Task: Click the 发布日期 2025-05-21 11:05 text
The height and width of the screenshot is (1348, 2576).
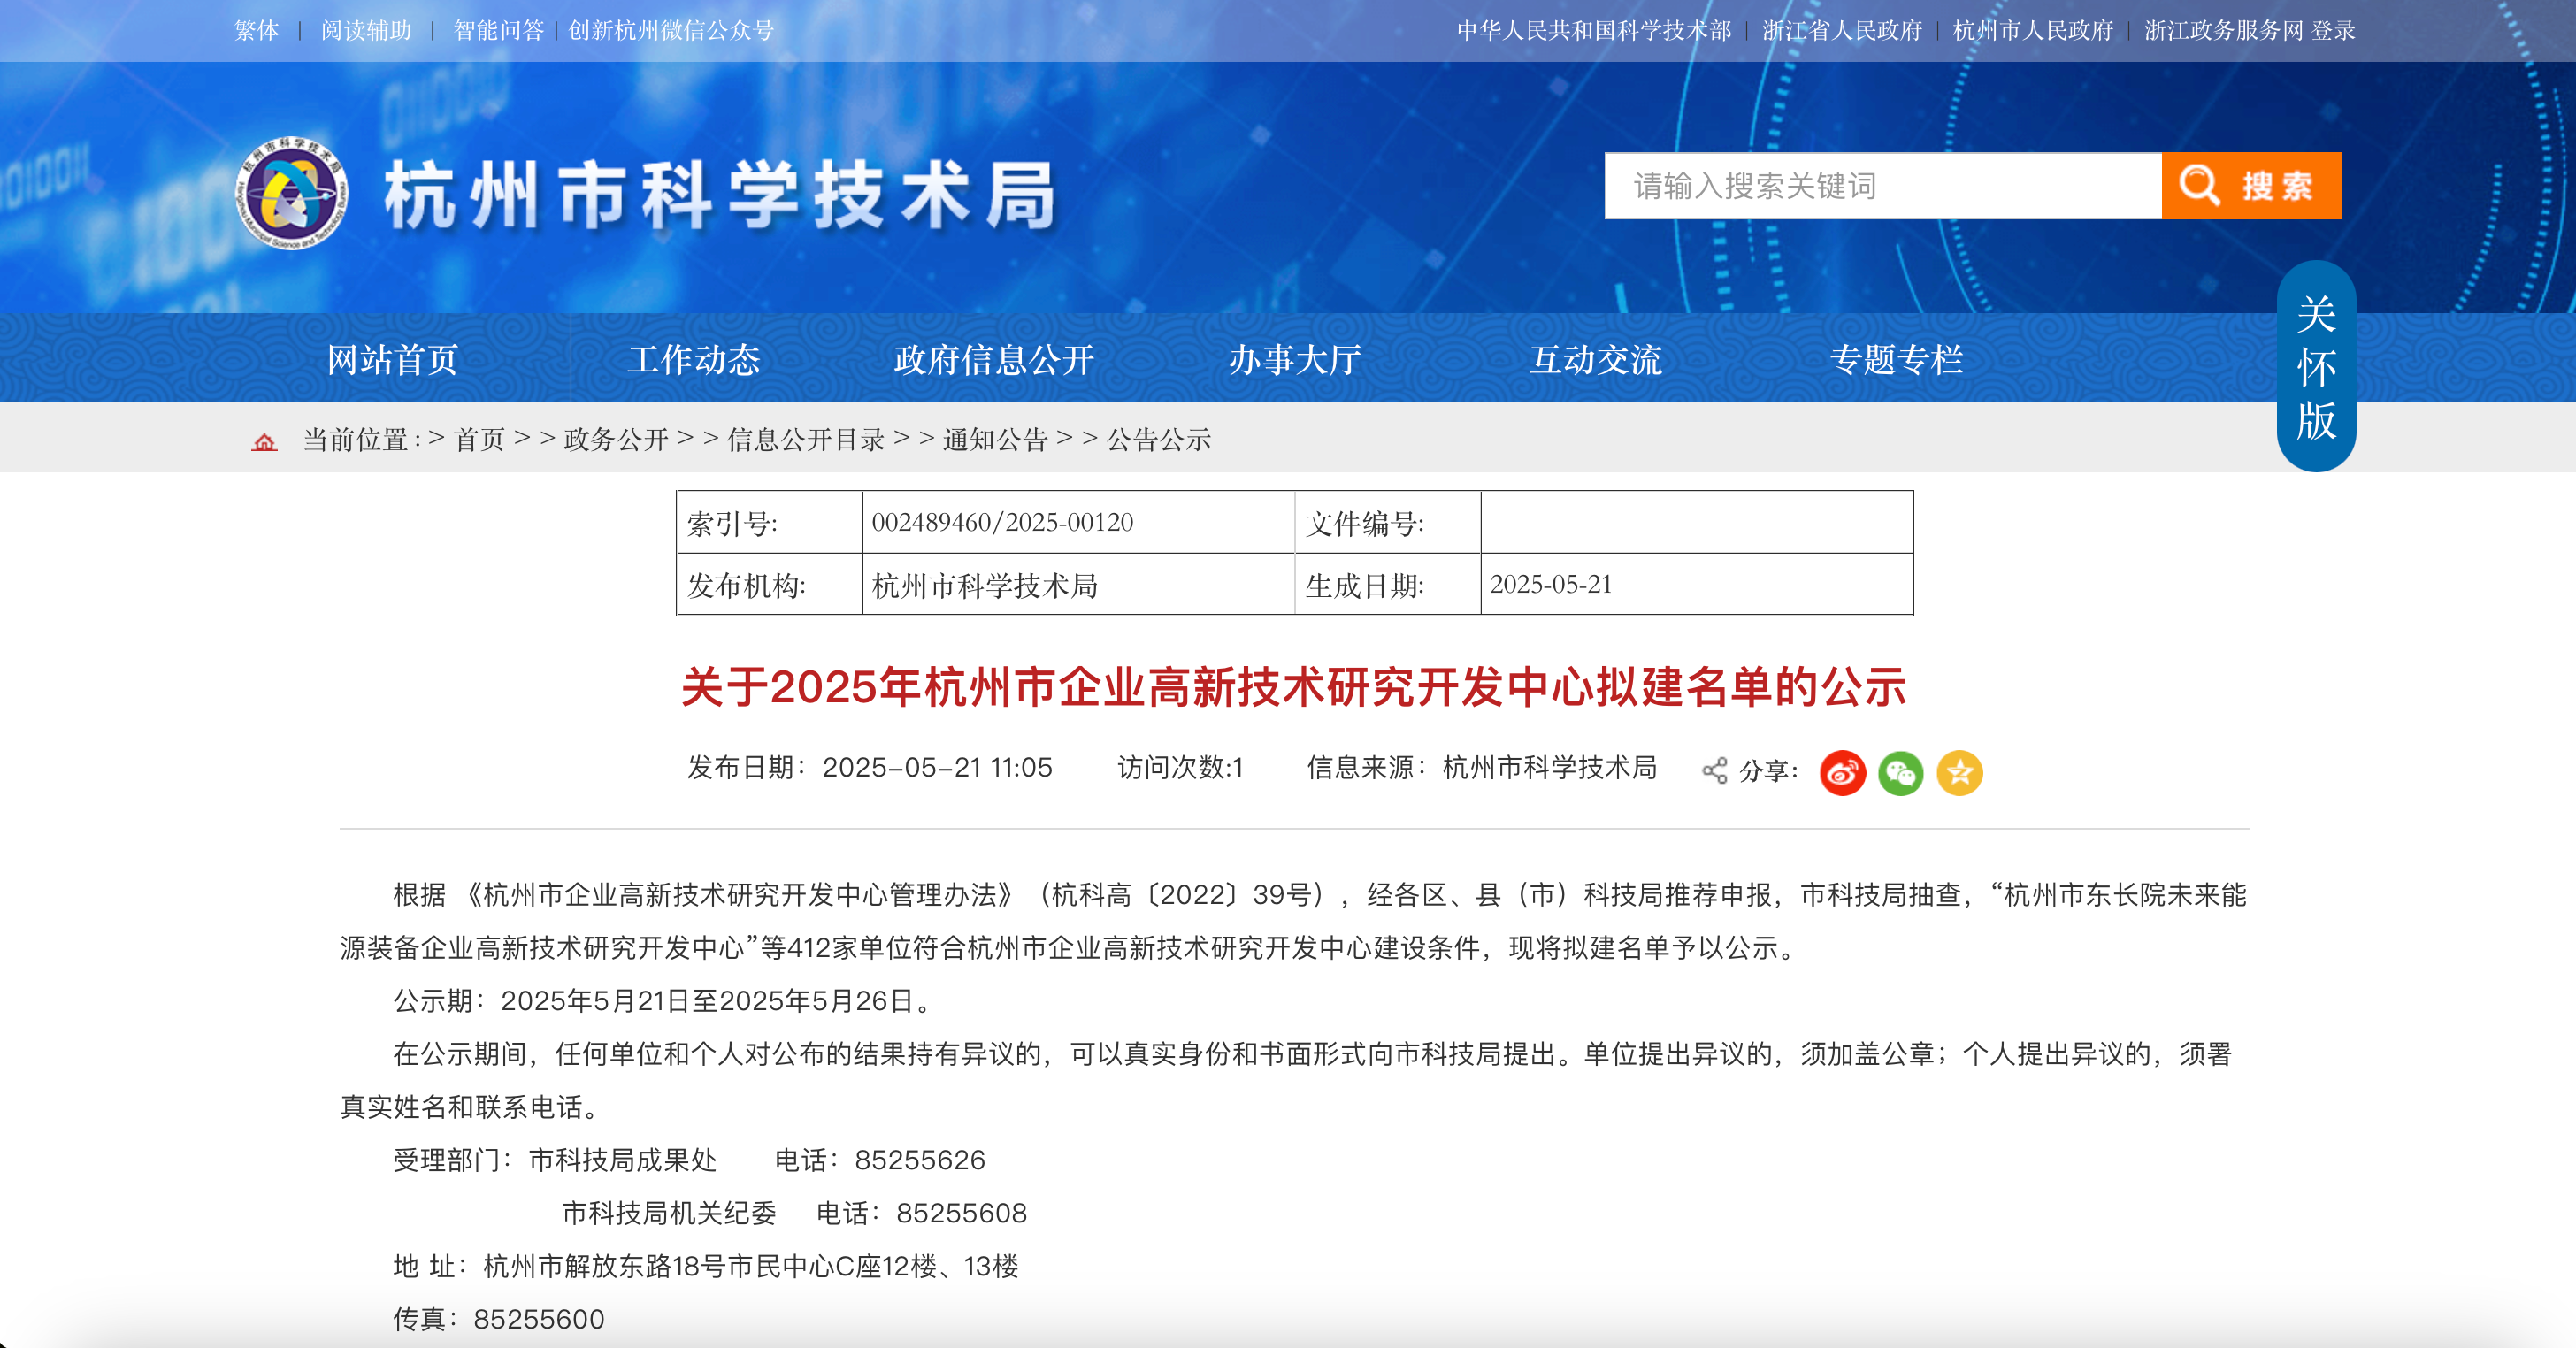Action: [869, 767]
